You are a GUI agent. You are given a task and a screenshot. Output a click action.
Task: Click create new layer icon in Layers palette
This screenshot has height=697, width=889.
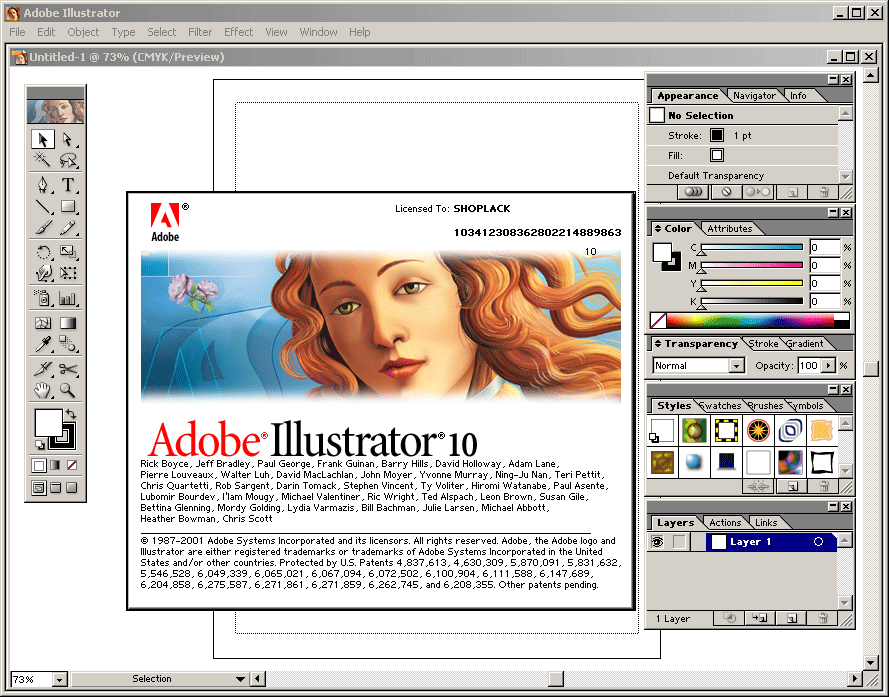[x=792, y=618]
